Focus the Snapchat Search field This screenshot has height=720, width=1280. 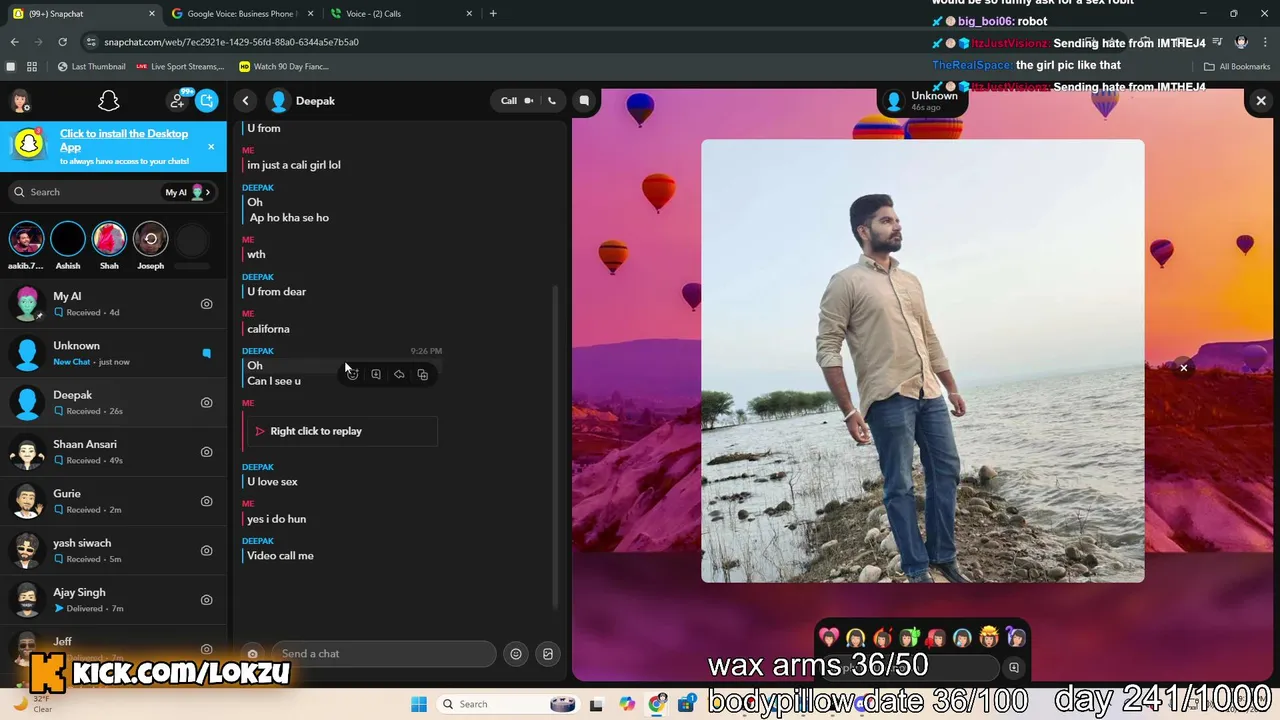(85, 192)
